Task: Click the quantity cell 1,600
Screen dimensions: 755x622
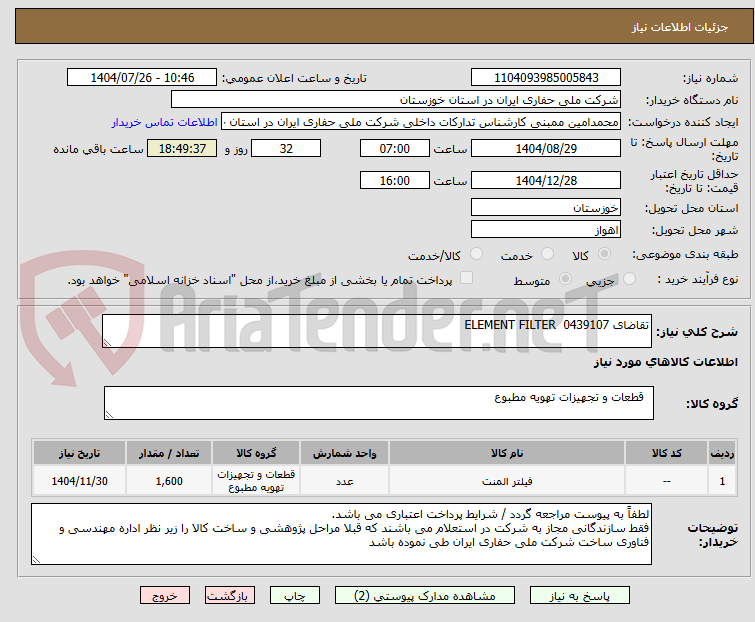Action: coord(169,481)
